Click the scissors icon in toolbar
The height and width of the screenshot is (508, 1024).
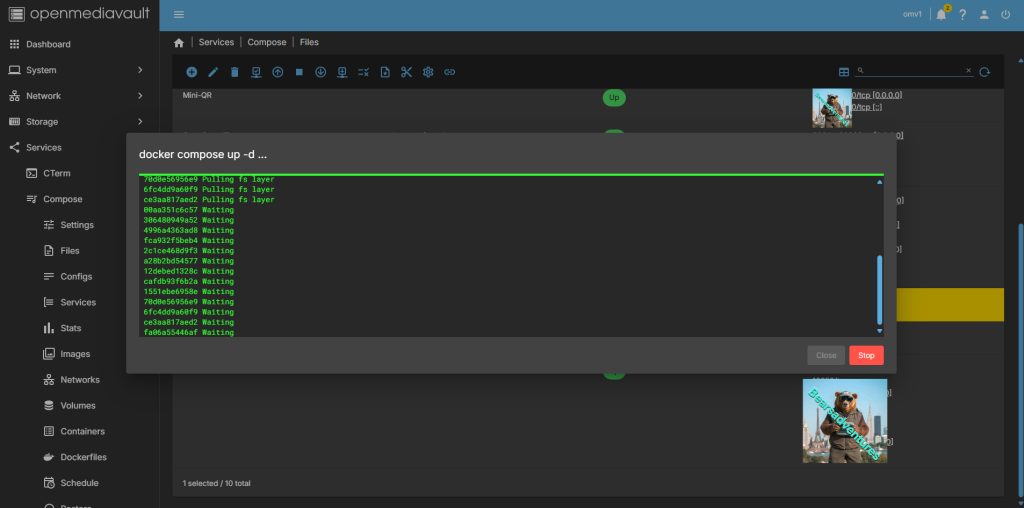(x=406, y=72)
